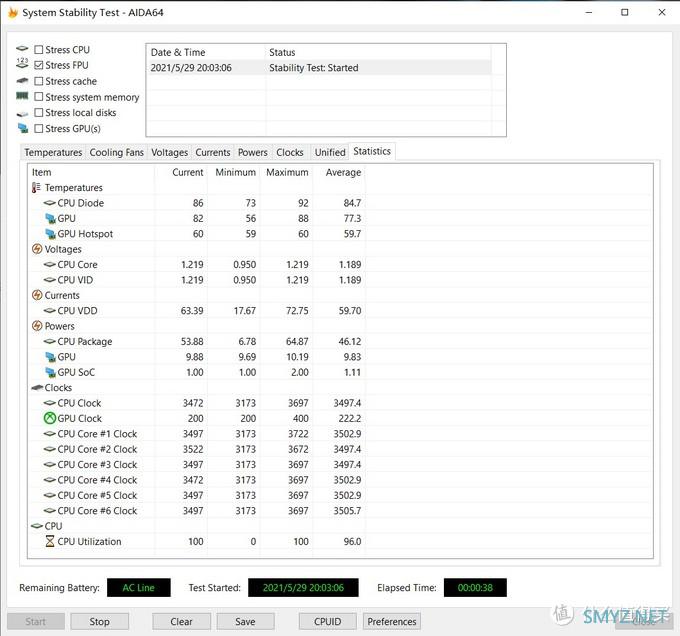Click the GPU SoC monitor icon
The height and width of the screenshot is (636, 680).
tap(50, 372)
